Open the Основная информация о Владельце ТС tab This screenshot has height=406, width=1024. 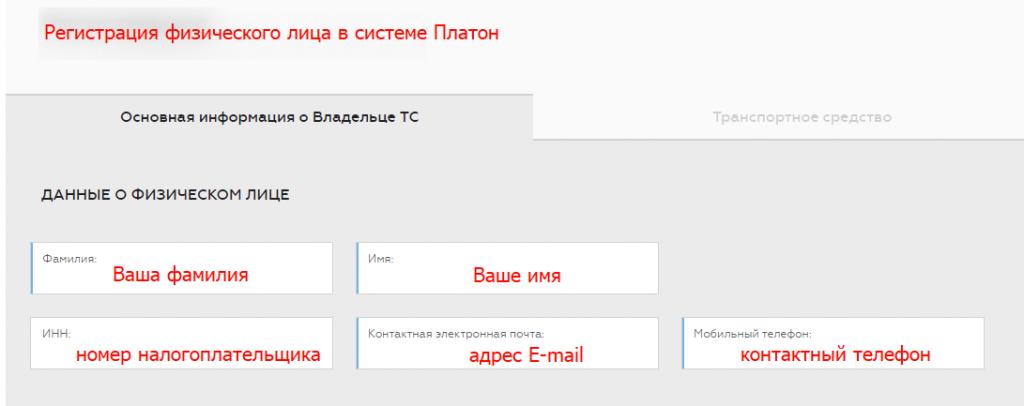[x=269, y=117]
